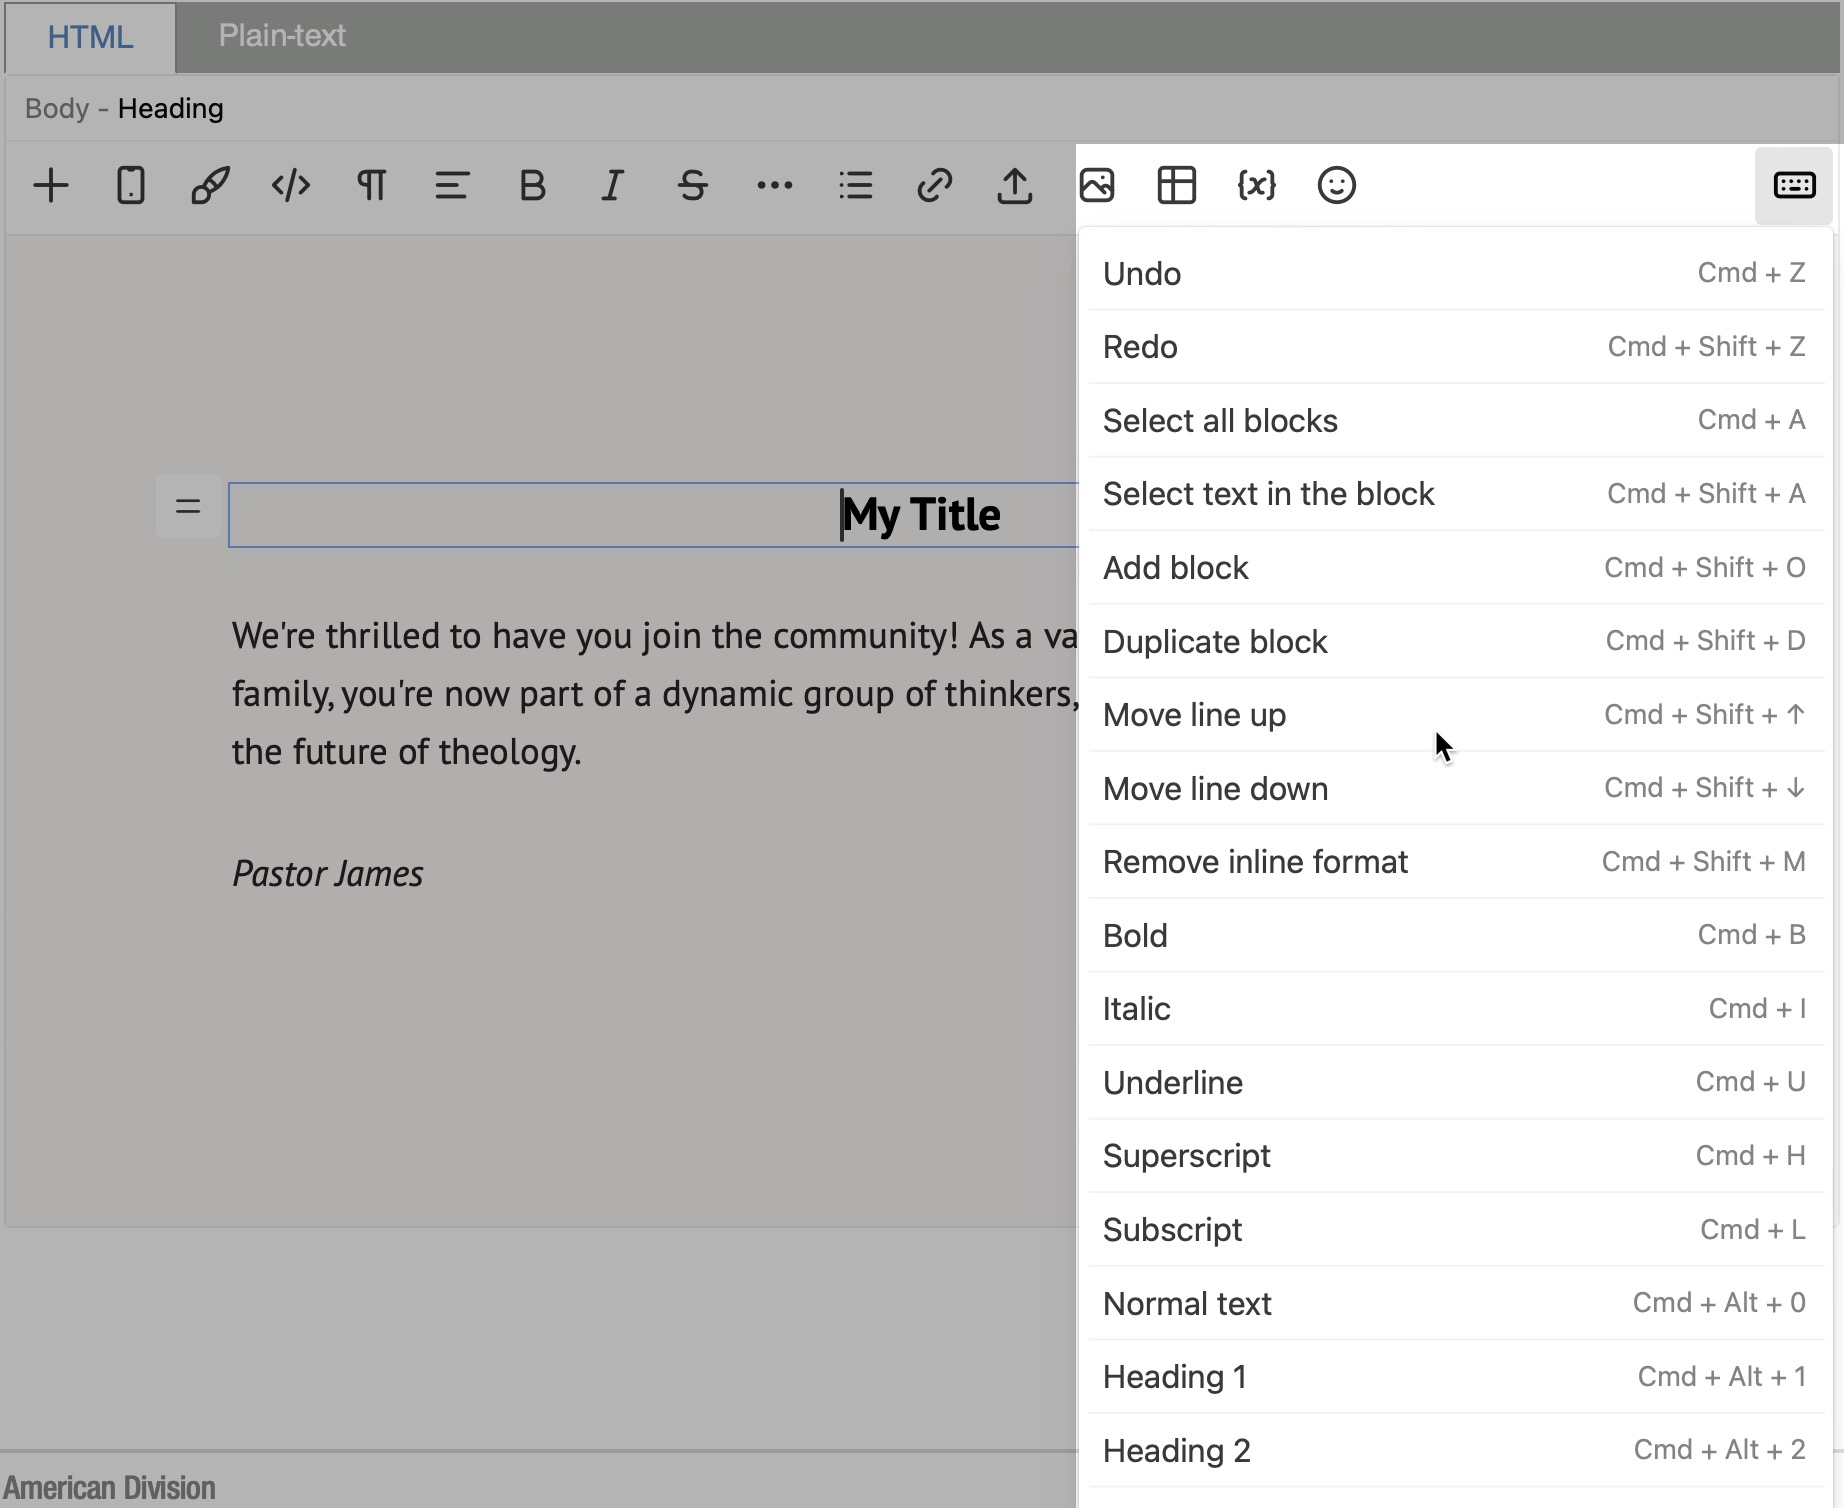1844x1508 pixels.
Task: Choose Undo from the shortcuts menu
Action: 1456,274
